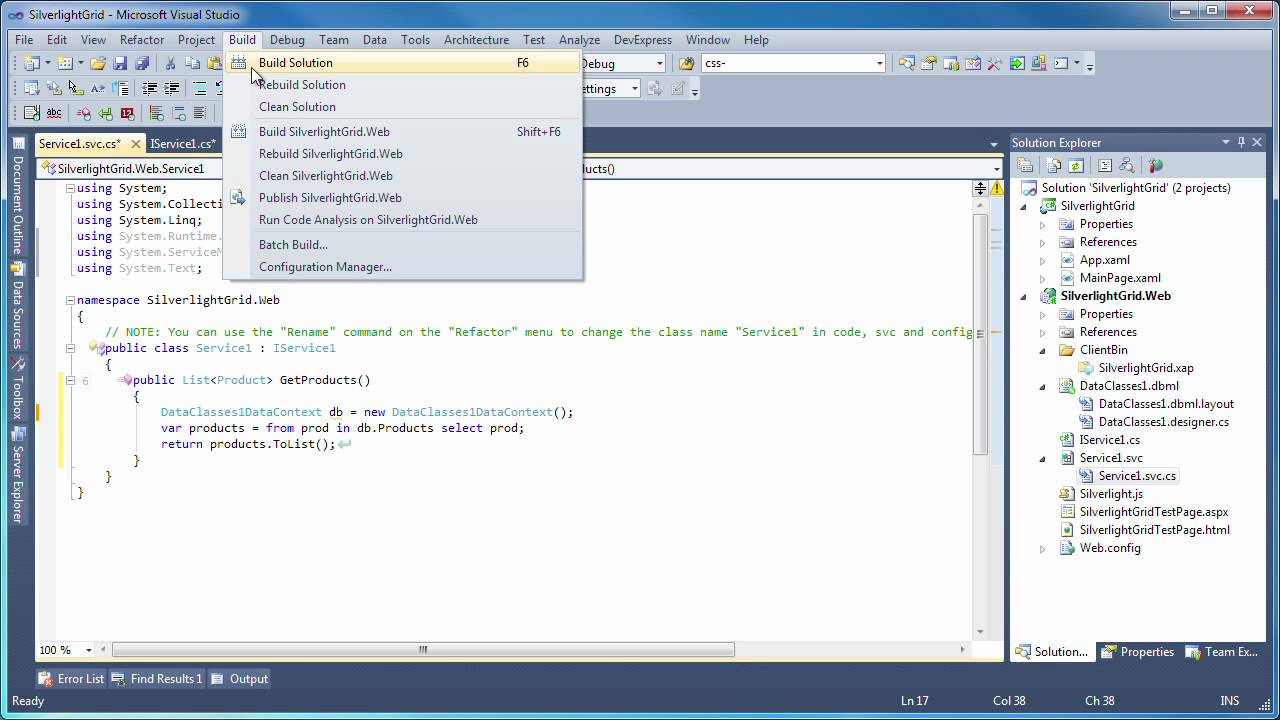Screen dimensions: 1280x720
Task: Open the 100 % zoom dropdown
Action: [x=89, y=650]
